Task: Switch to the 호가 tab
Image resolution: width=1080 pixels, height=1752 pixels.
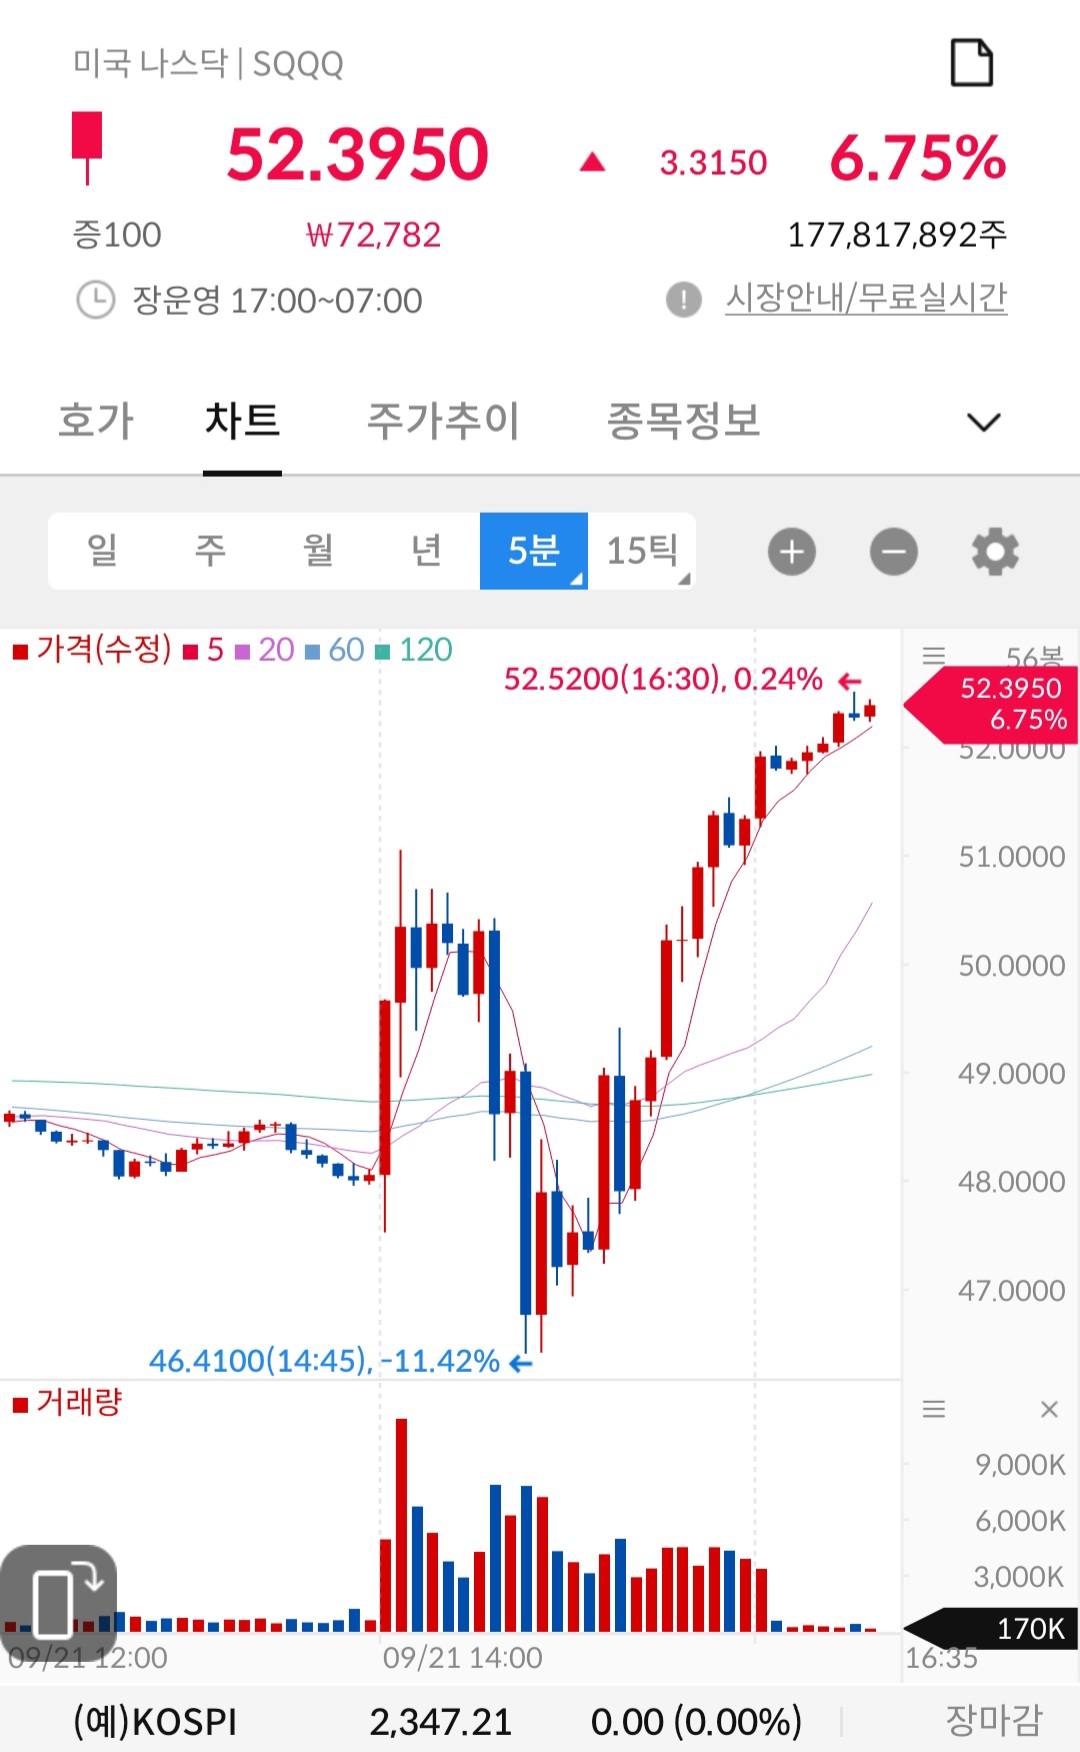Action: 96,421
